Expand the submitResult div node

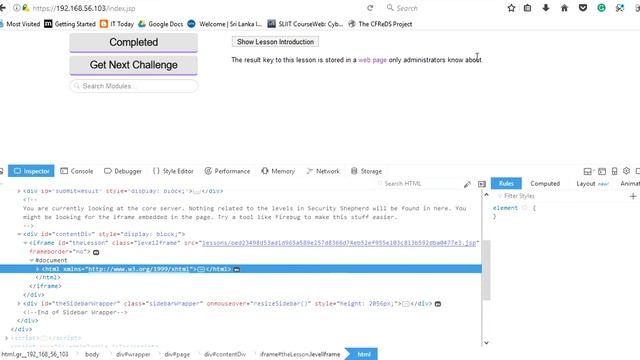(19, 191)
